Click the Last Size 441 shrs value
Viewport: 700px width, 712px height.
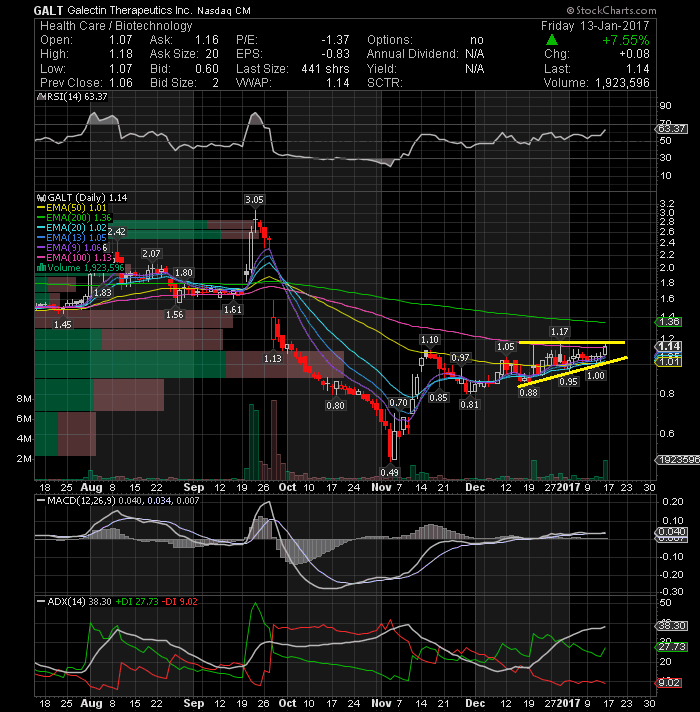point(325,69)
